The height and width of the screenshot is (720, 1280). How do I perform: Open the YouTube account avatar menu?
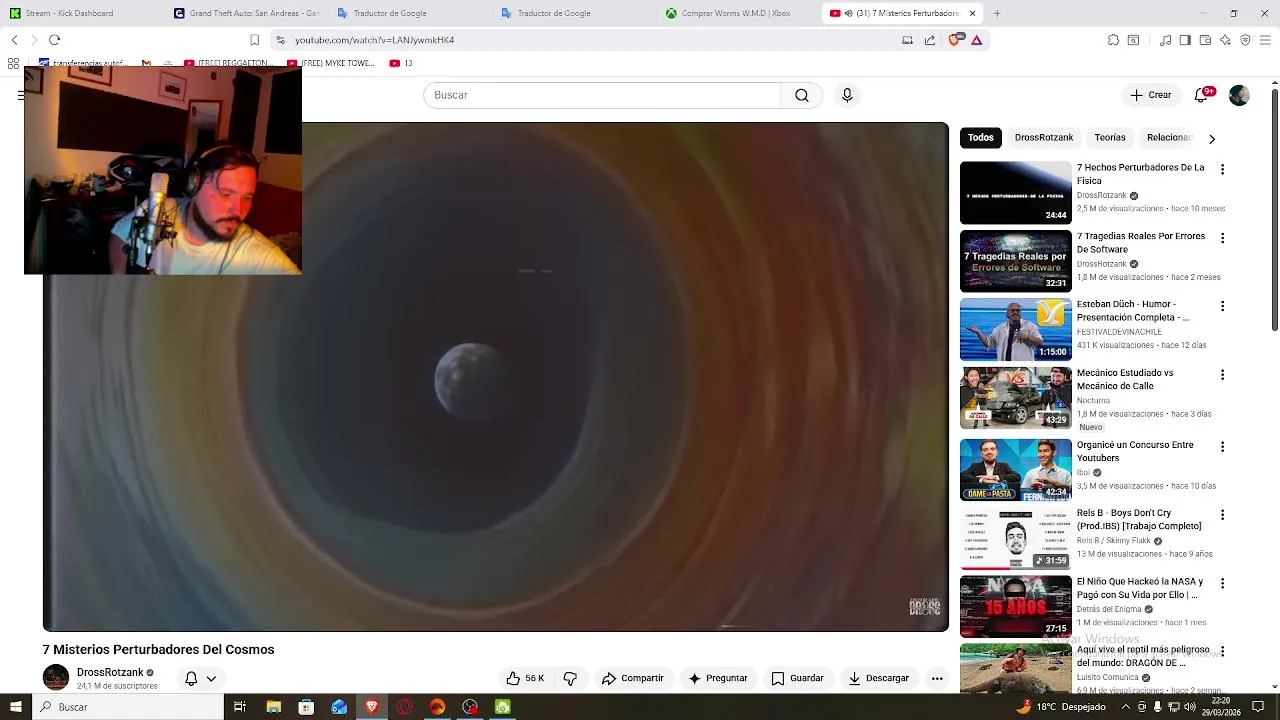1239,95
